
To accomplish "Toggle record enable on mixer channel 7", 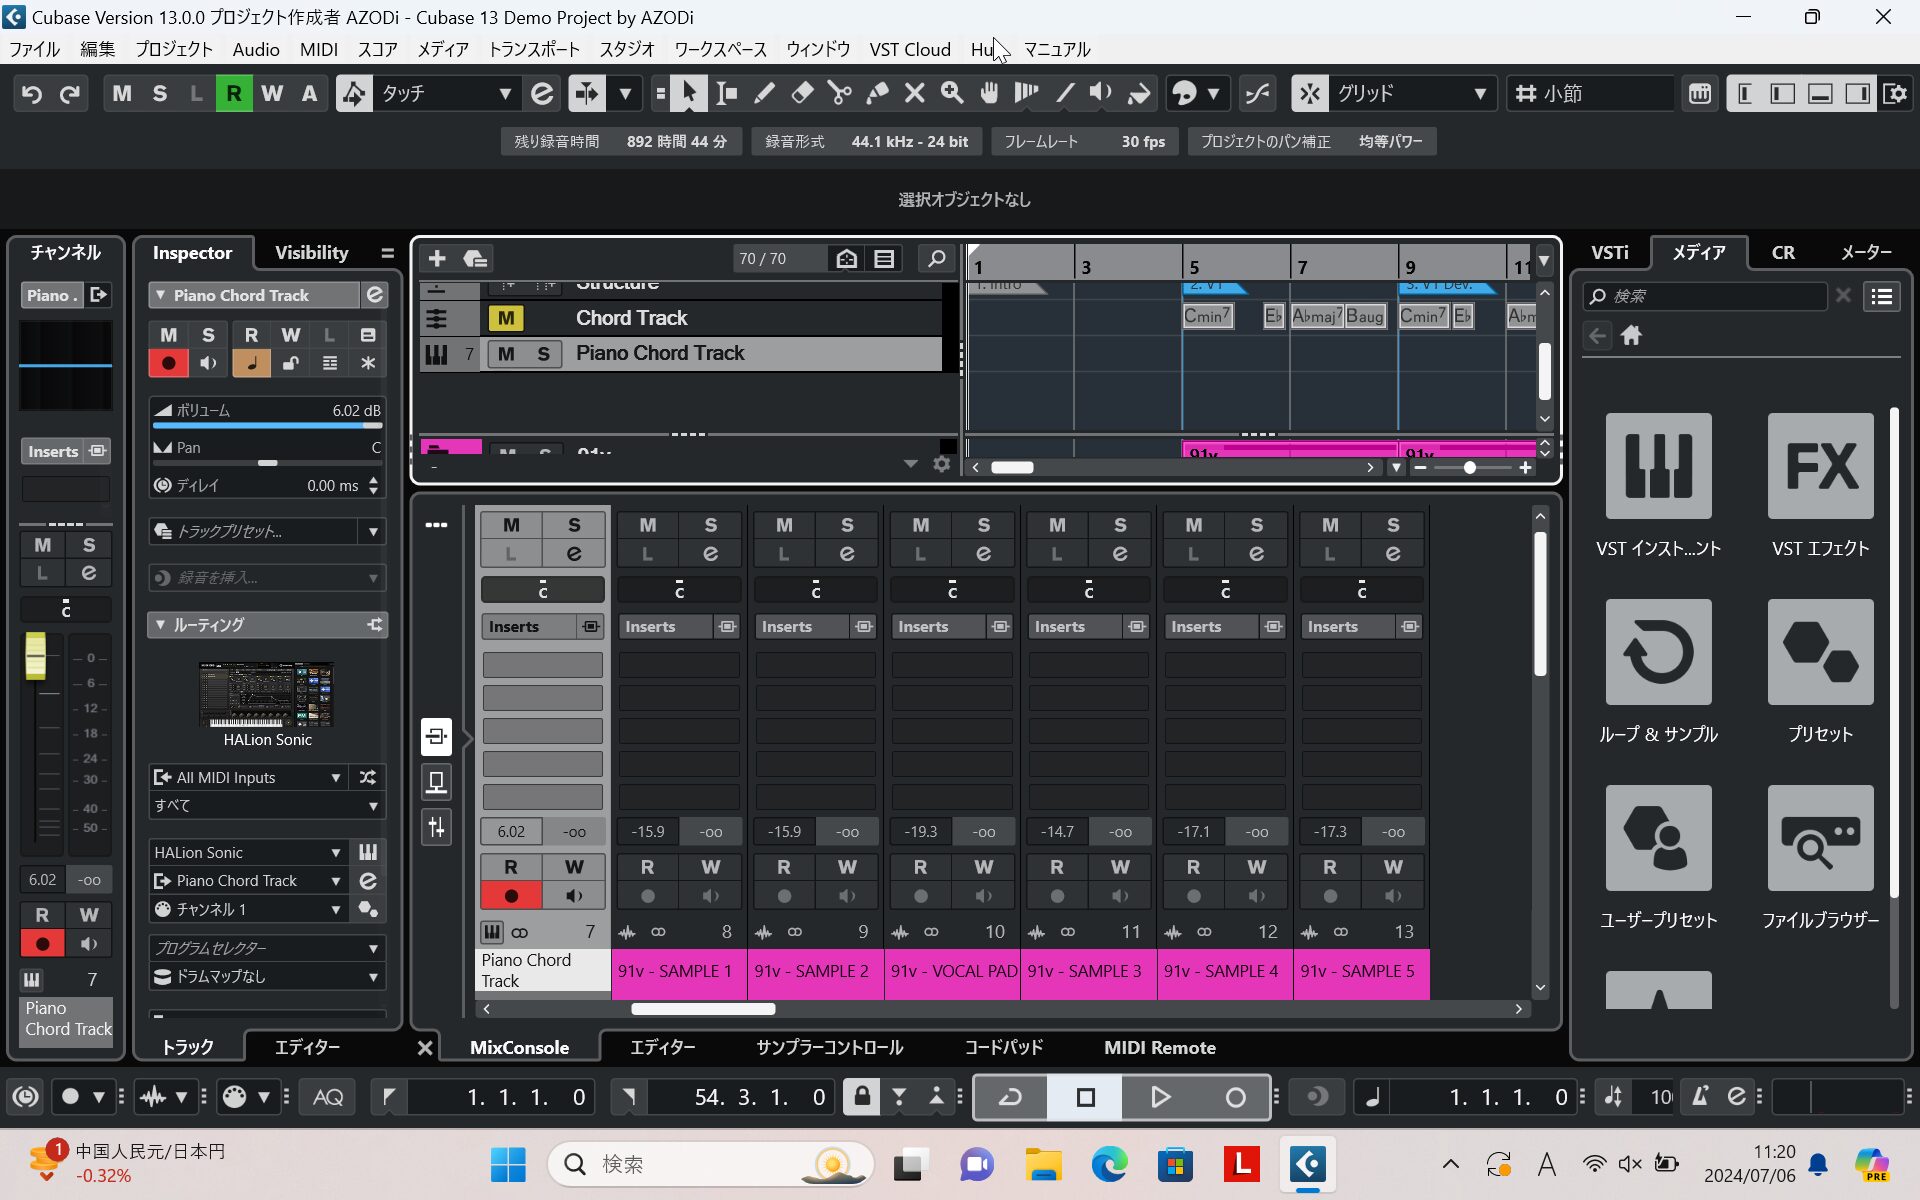I will pyautogui.click(x=511, y=896).
